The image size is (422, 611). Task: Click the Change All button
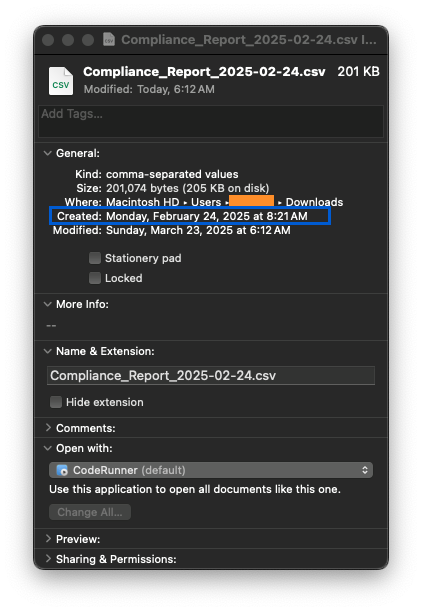(x=90, y=512)
